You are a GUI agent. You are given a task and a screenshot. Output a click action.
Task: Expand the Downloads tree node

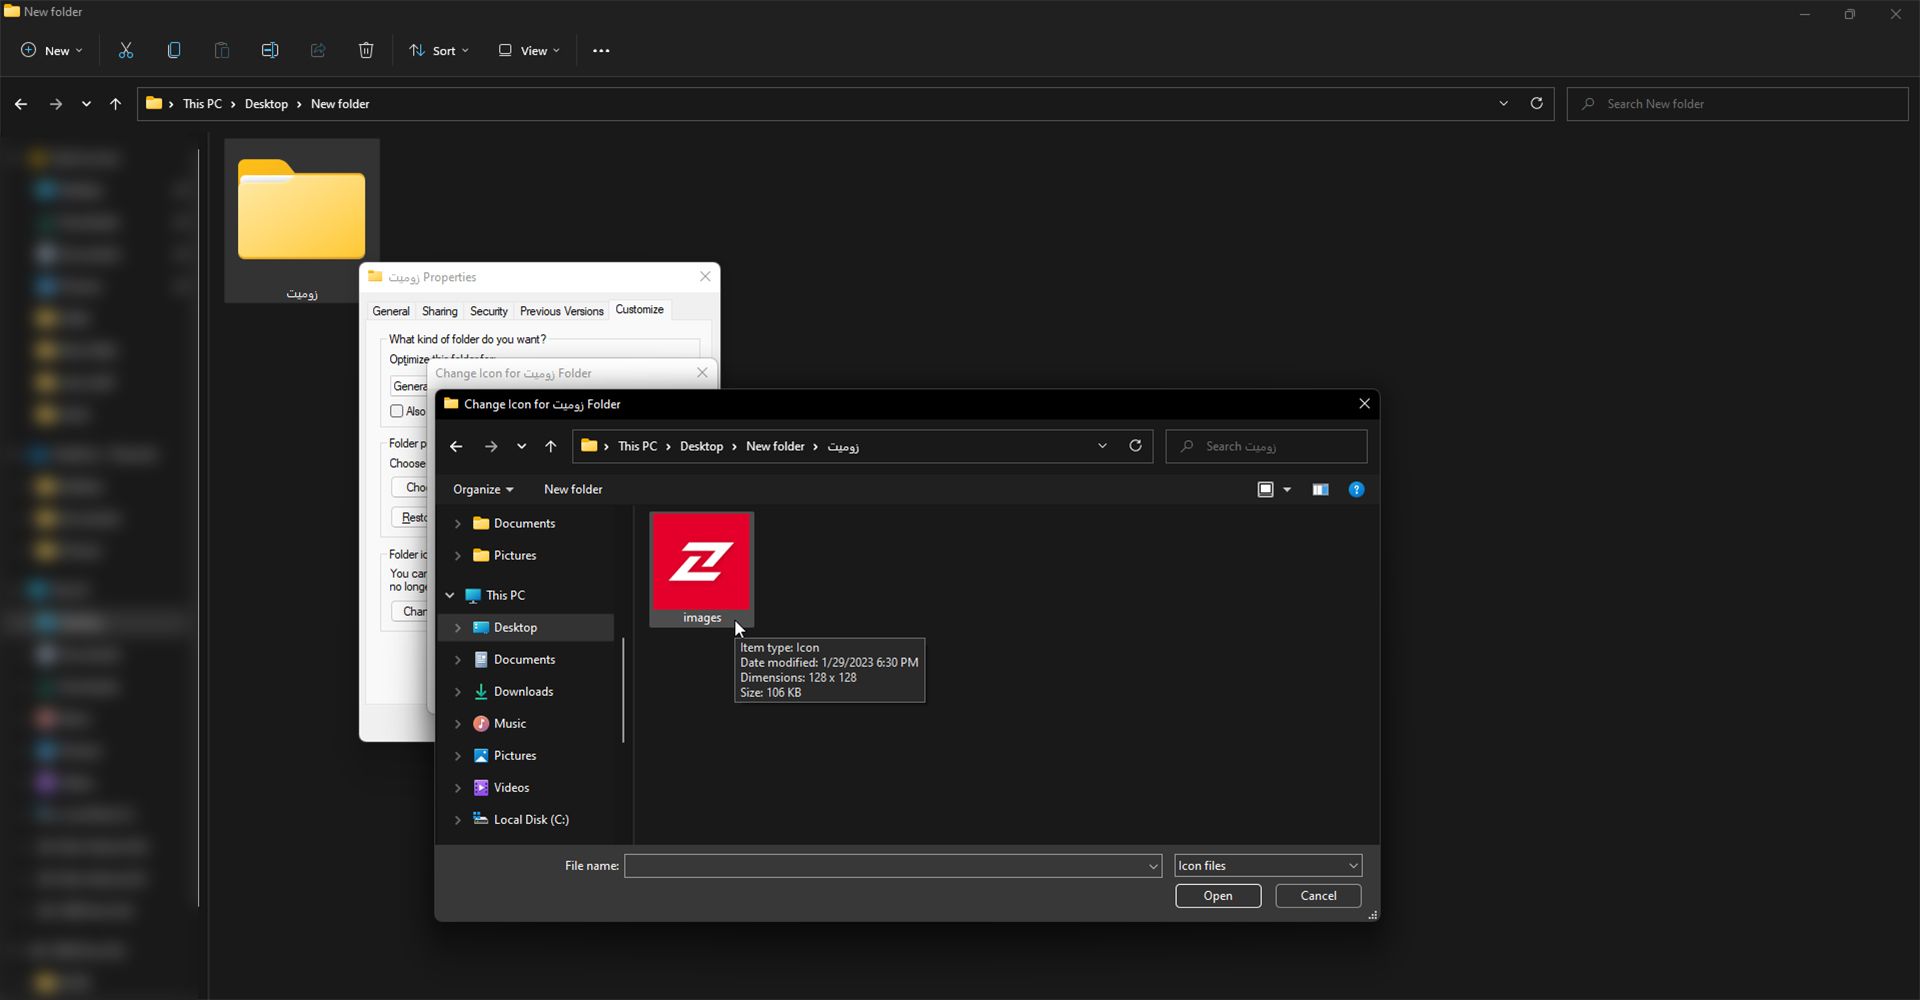458,692
